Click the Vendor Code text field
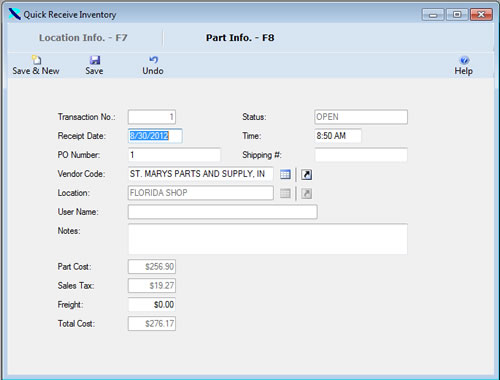 click(201, 174)
